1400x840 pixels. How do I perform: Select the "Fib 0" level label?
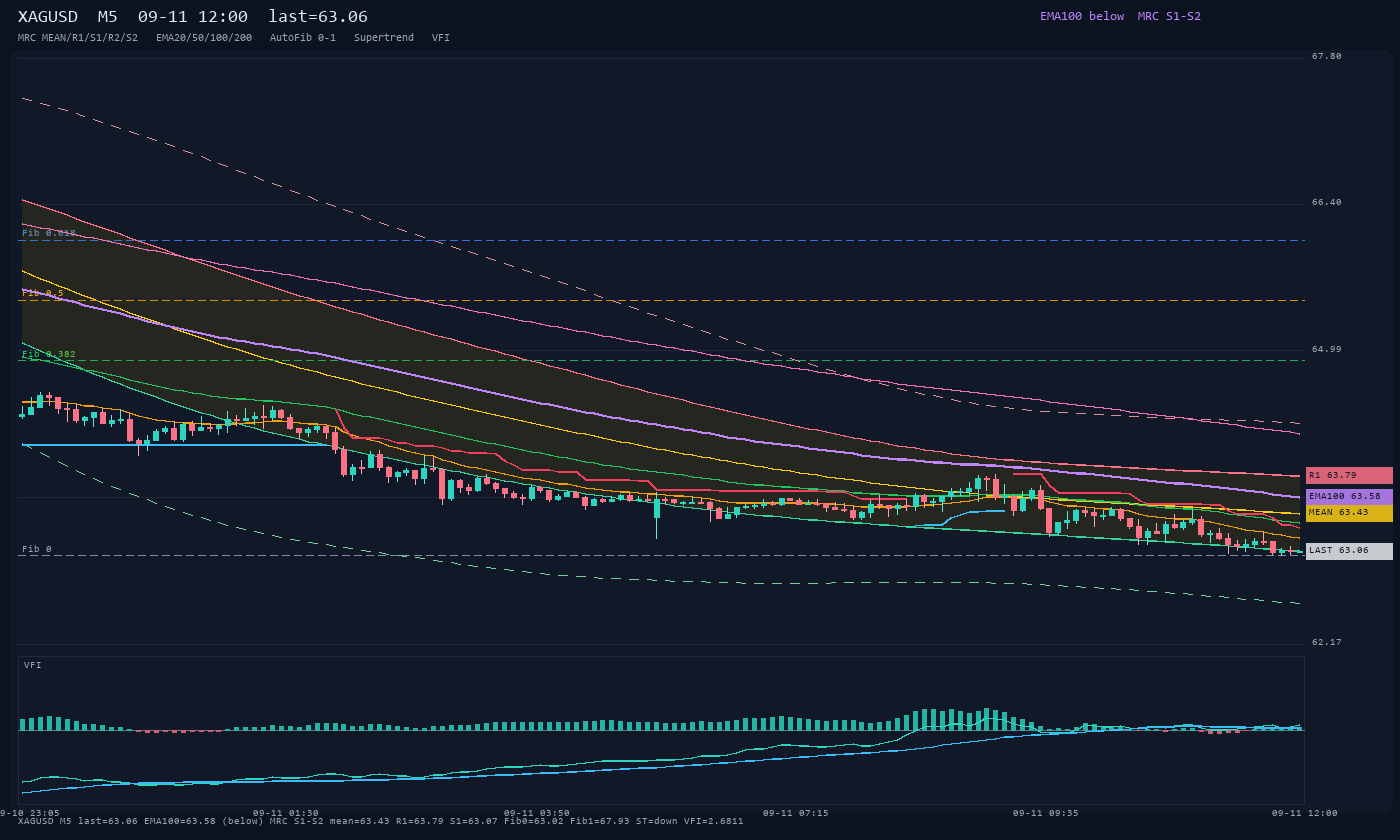point(37,549)
